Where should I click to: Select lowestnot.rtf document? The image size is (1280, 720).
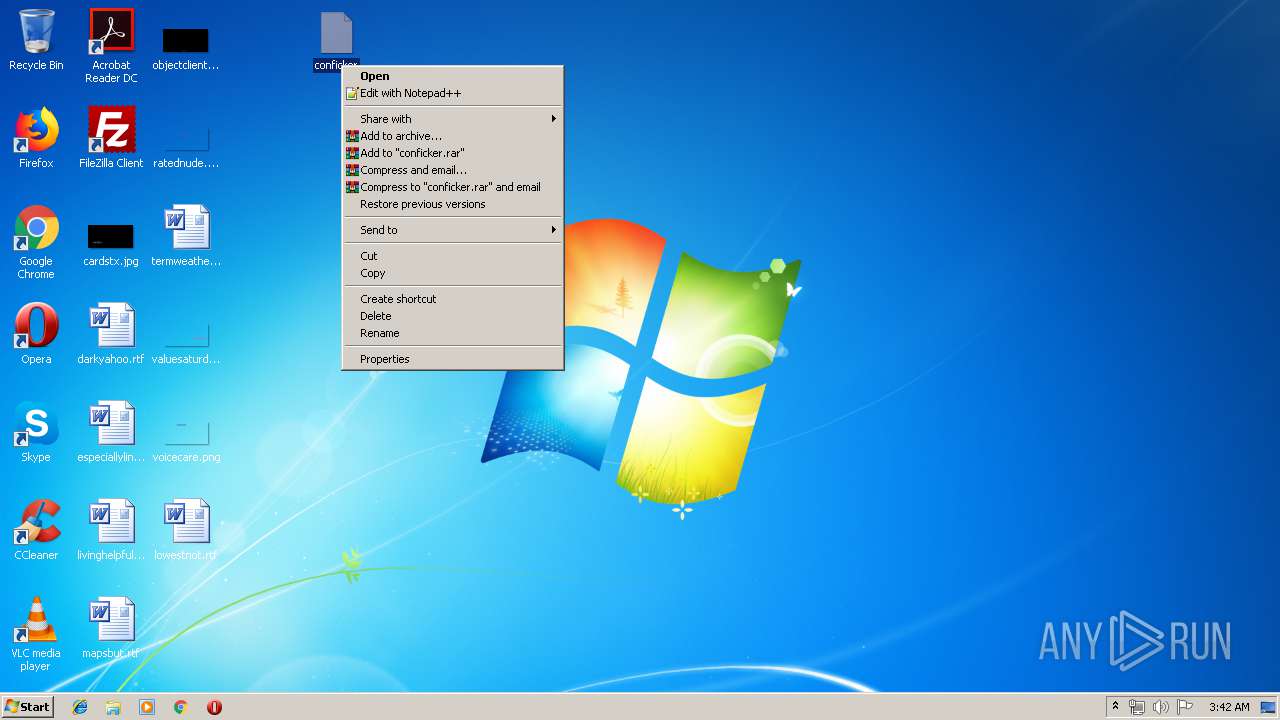185,530
